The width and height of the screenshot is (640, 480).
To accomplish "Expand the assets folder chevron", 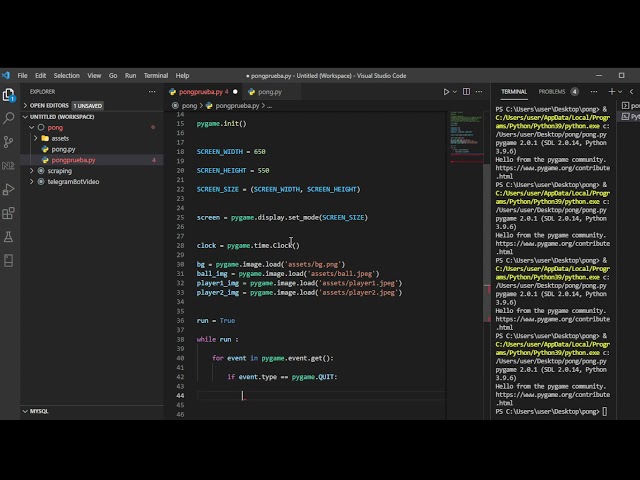I will coord(36,138).
